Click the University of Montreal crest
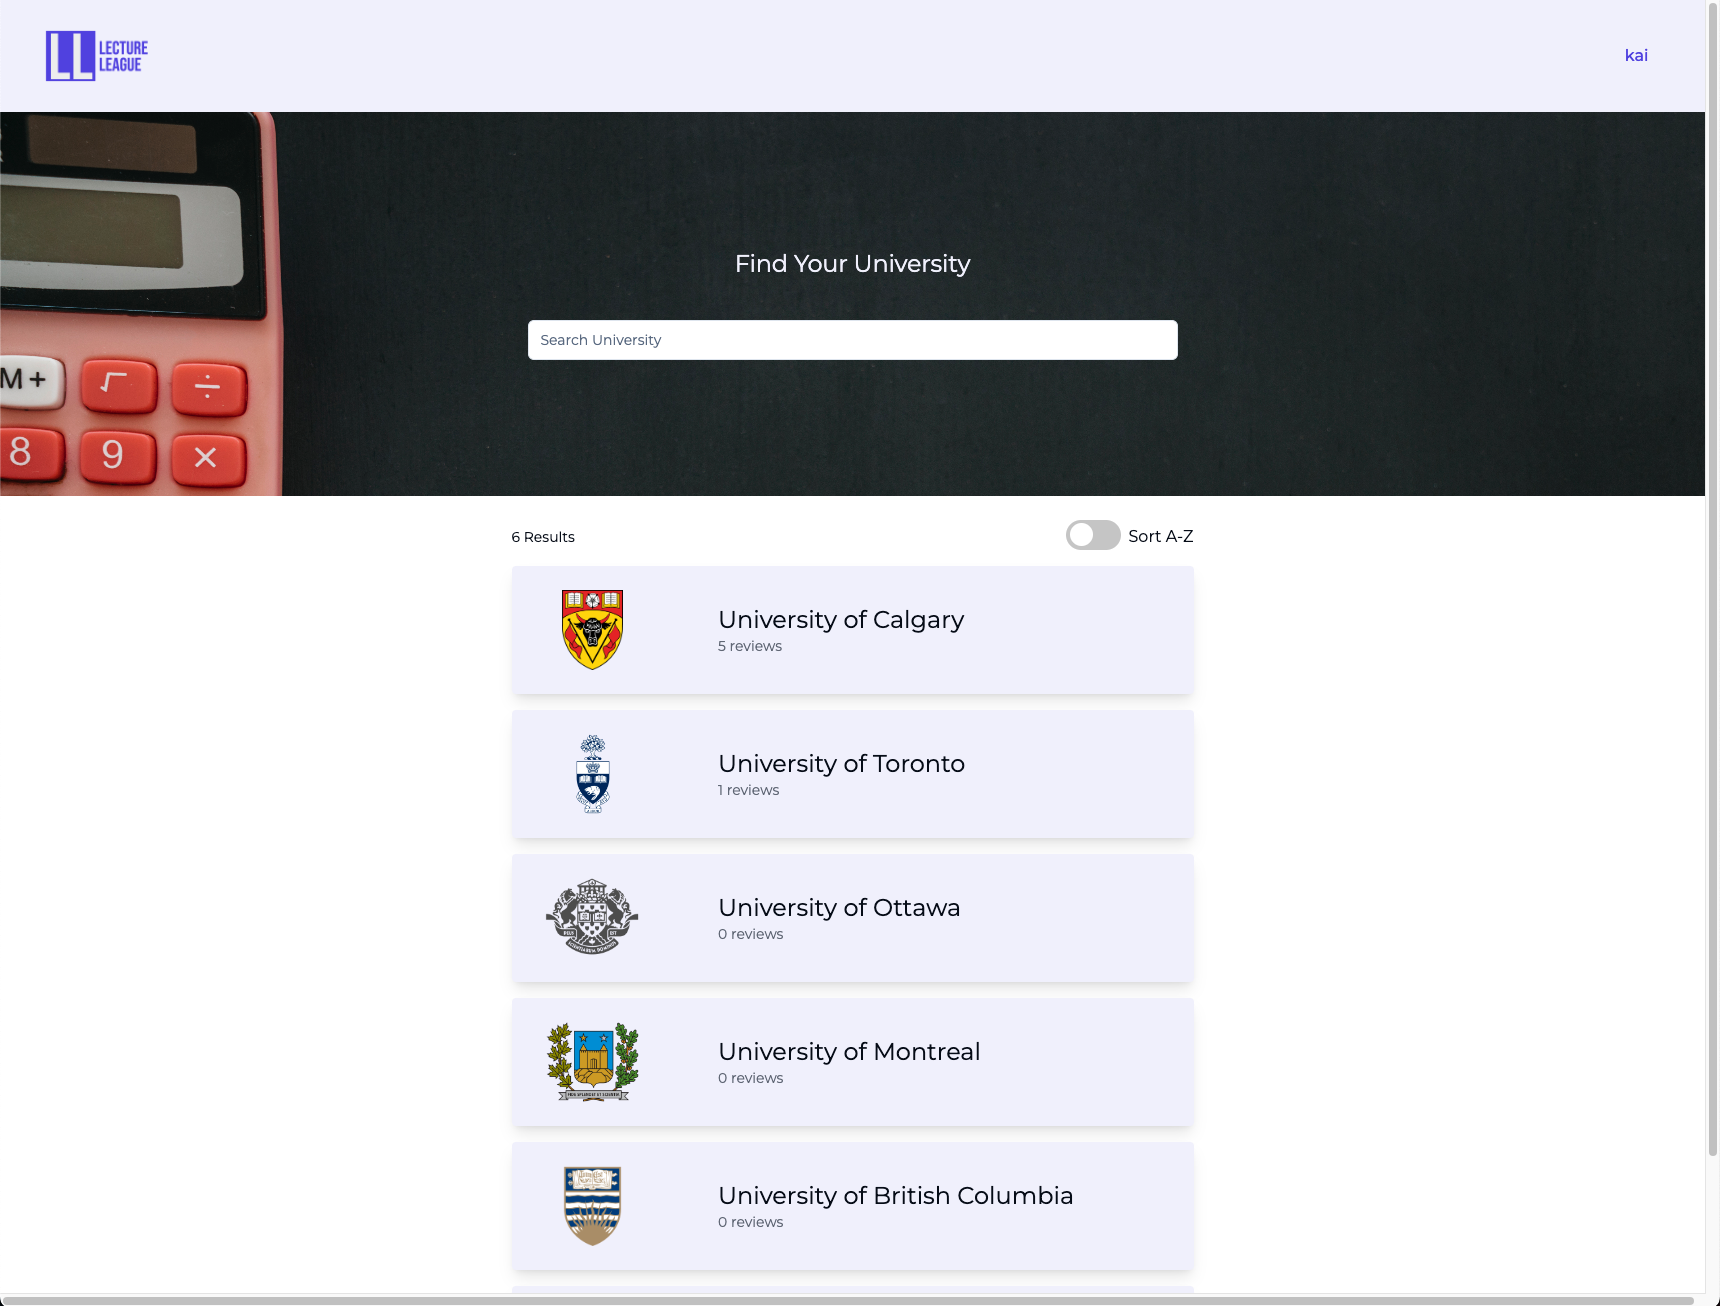 (593, 1061)
